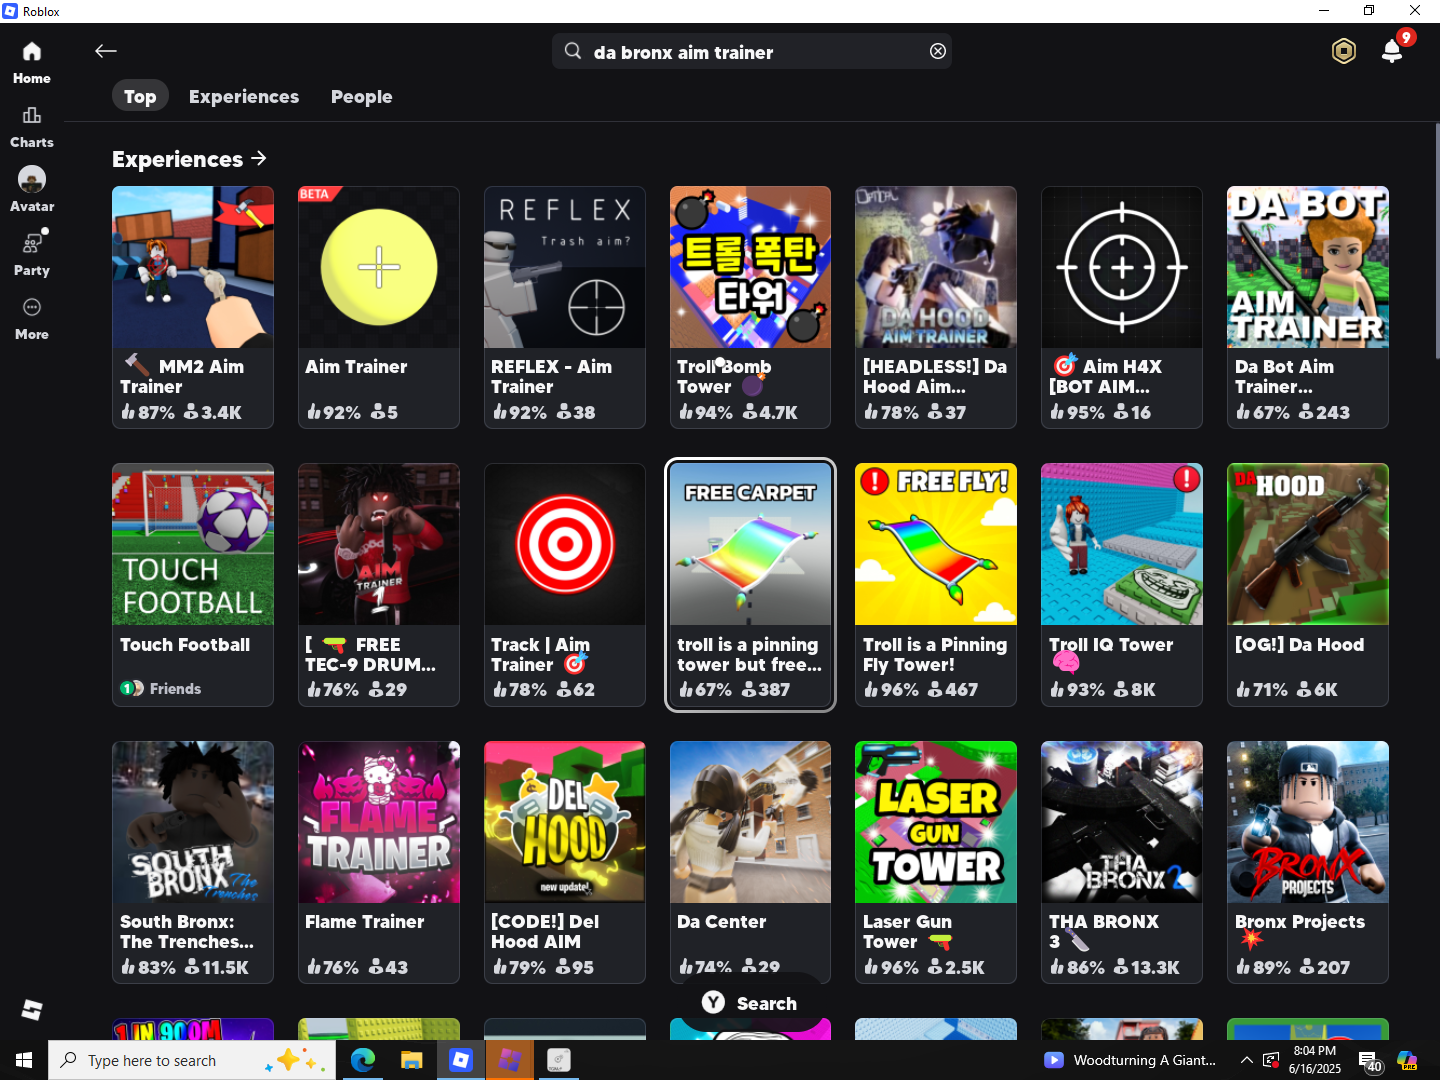Open Flame Trainer experience
Screen dimensions: 1440x1080
coord(379,862)
